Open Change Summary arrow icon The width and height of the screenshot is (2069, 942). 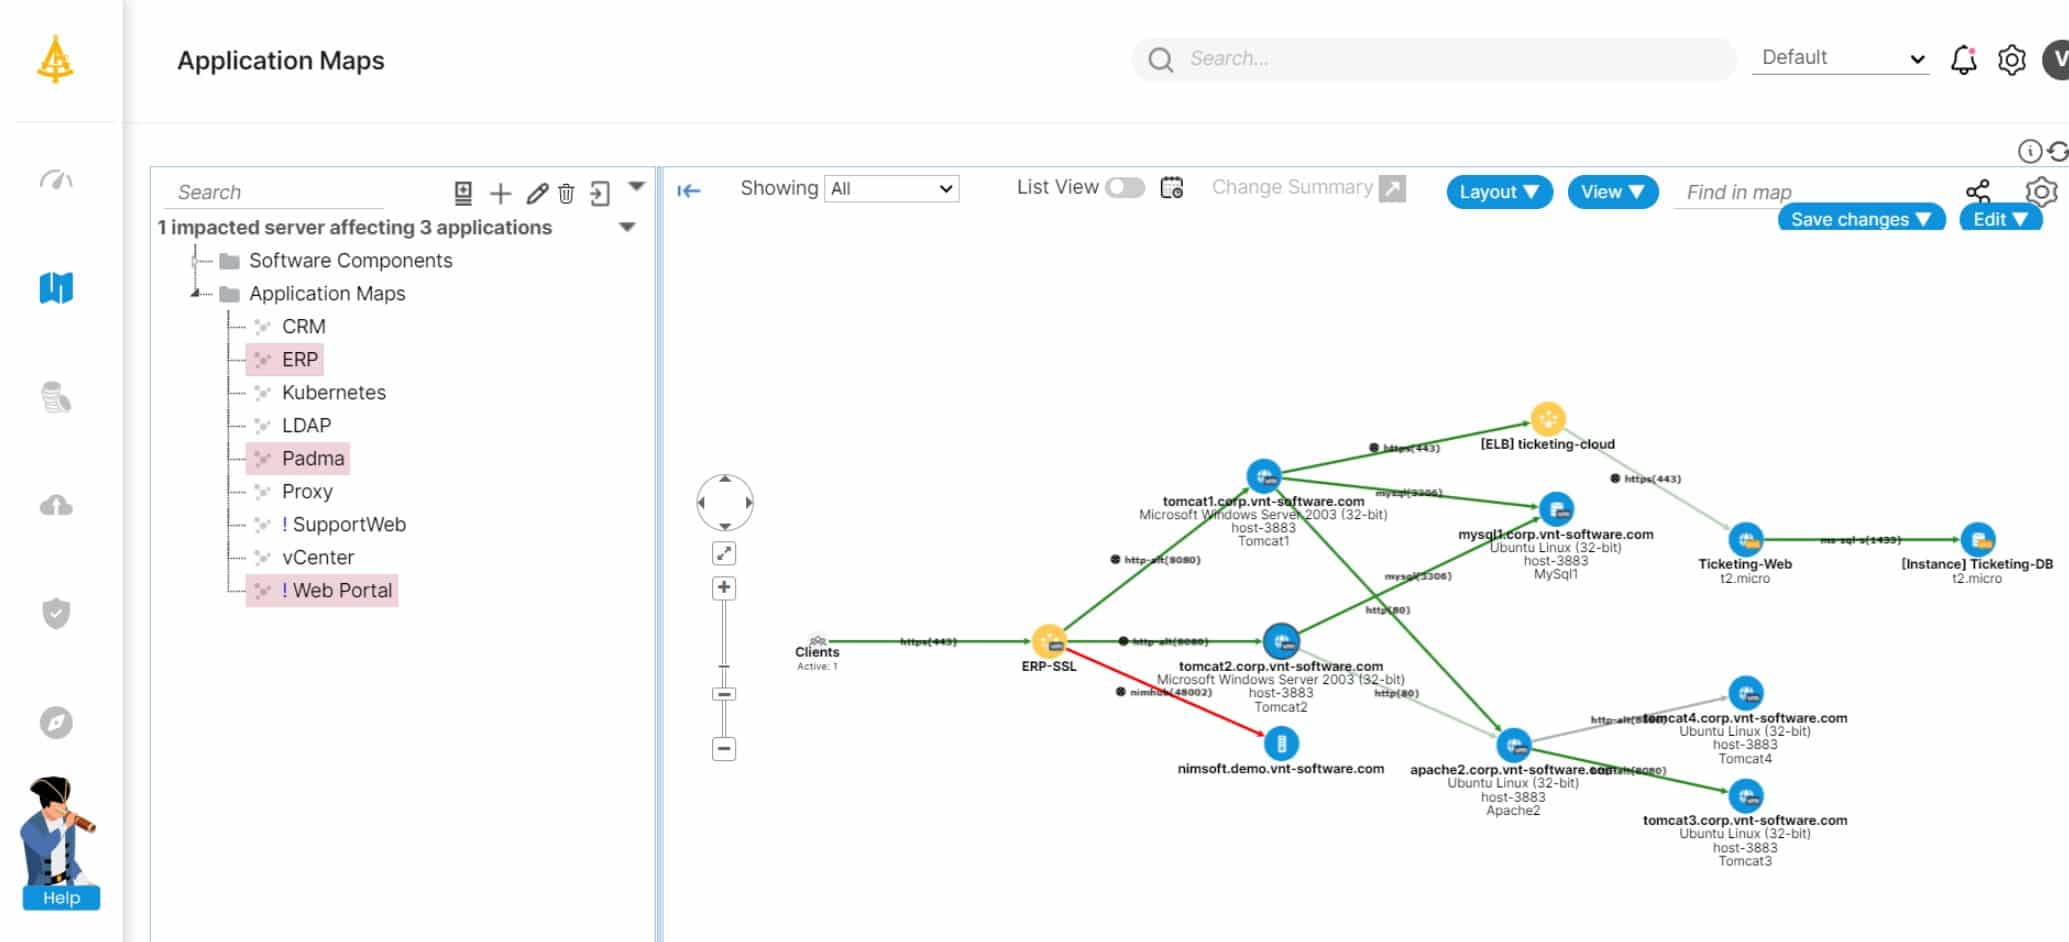[x=1392, y=188]
